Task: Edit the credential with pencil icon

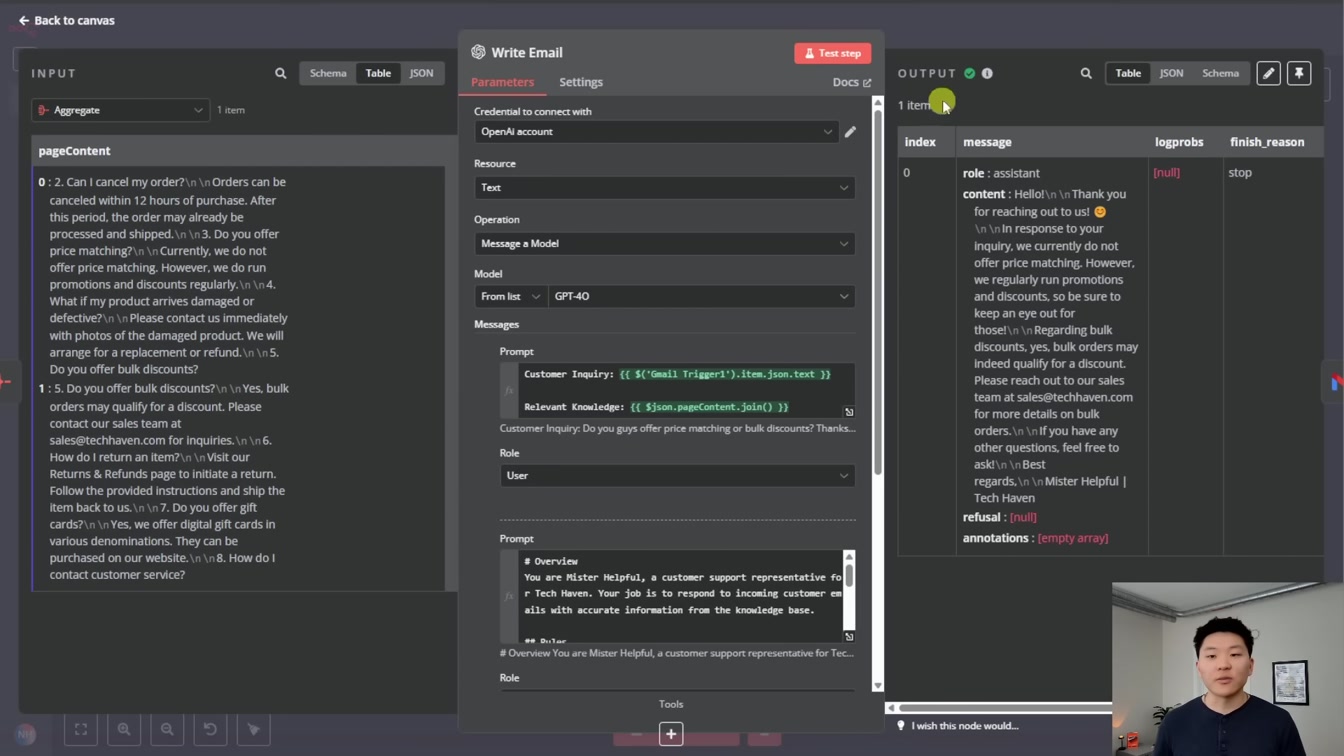Action: click(850, 132)
